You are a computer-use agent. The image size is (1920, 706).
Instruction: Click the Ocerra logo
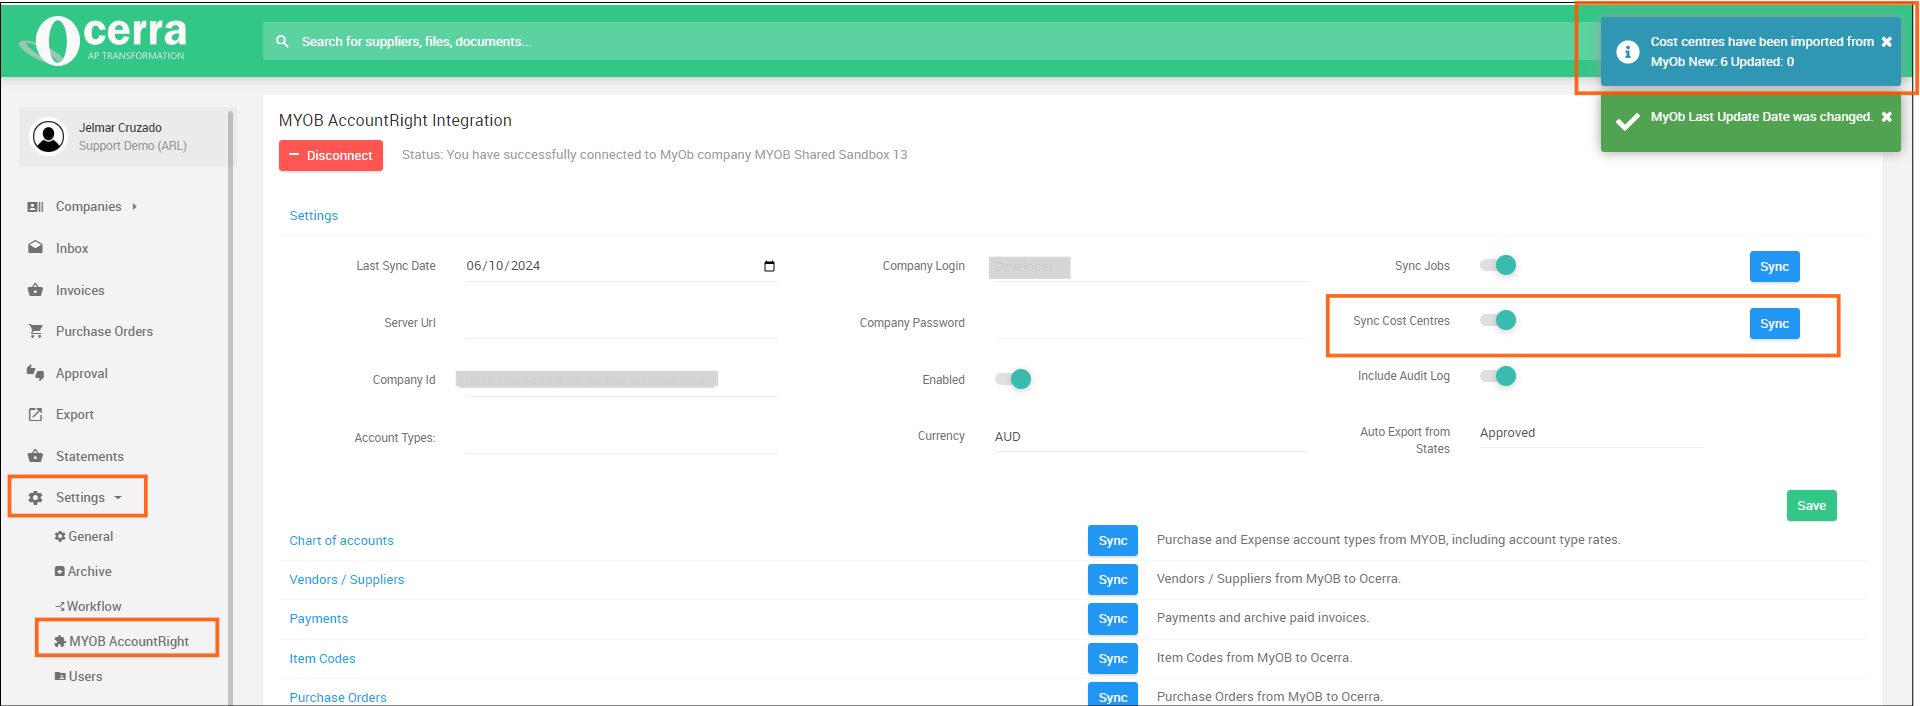[x=104, y=40]
